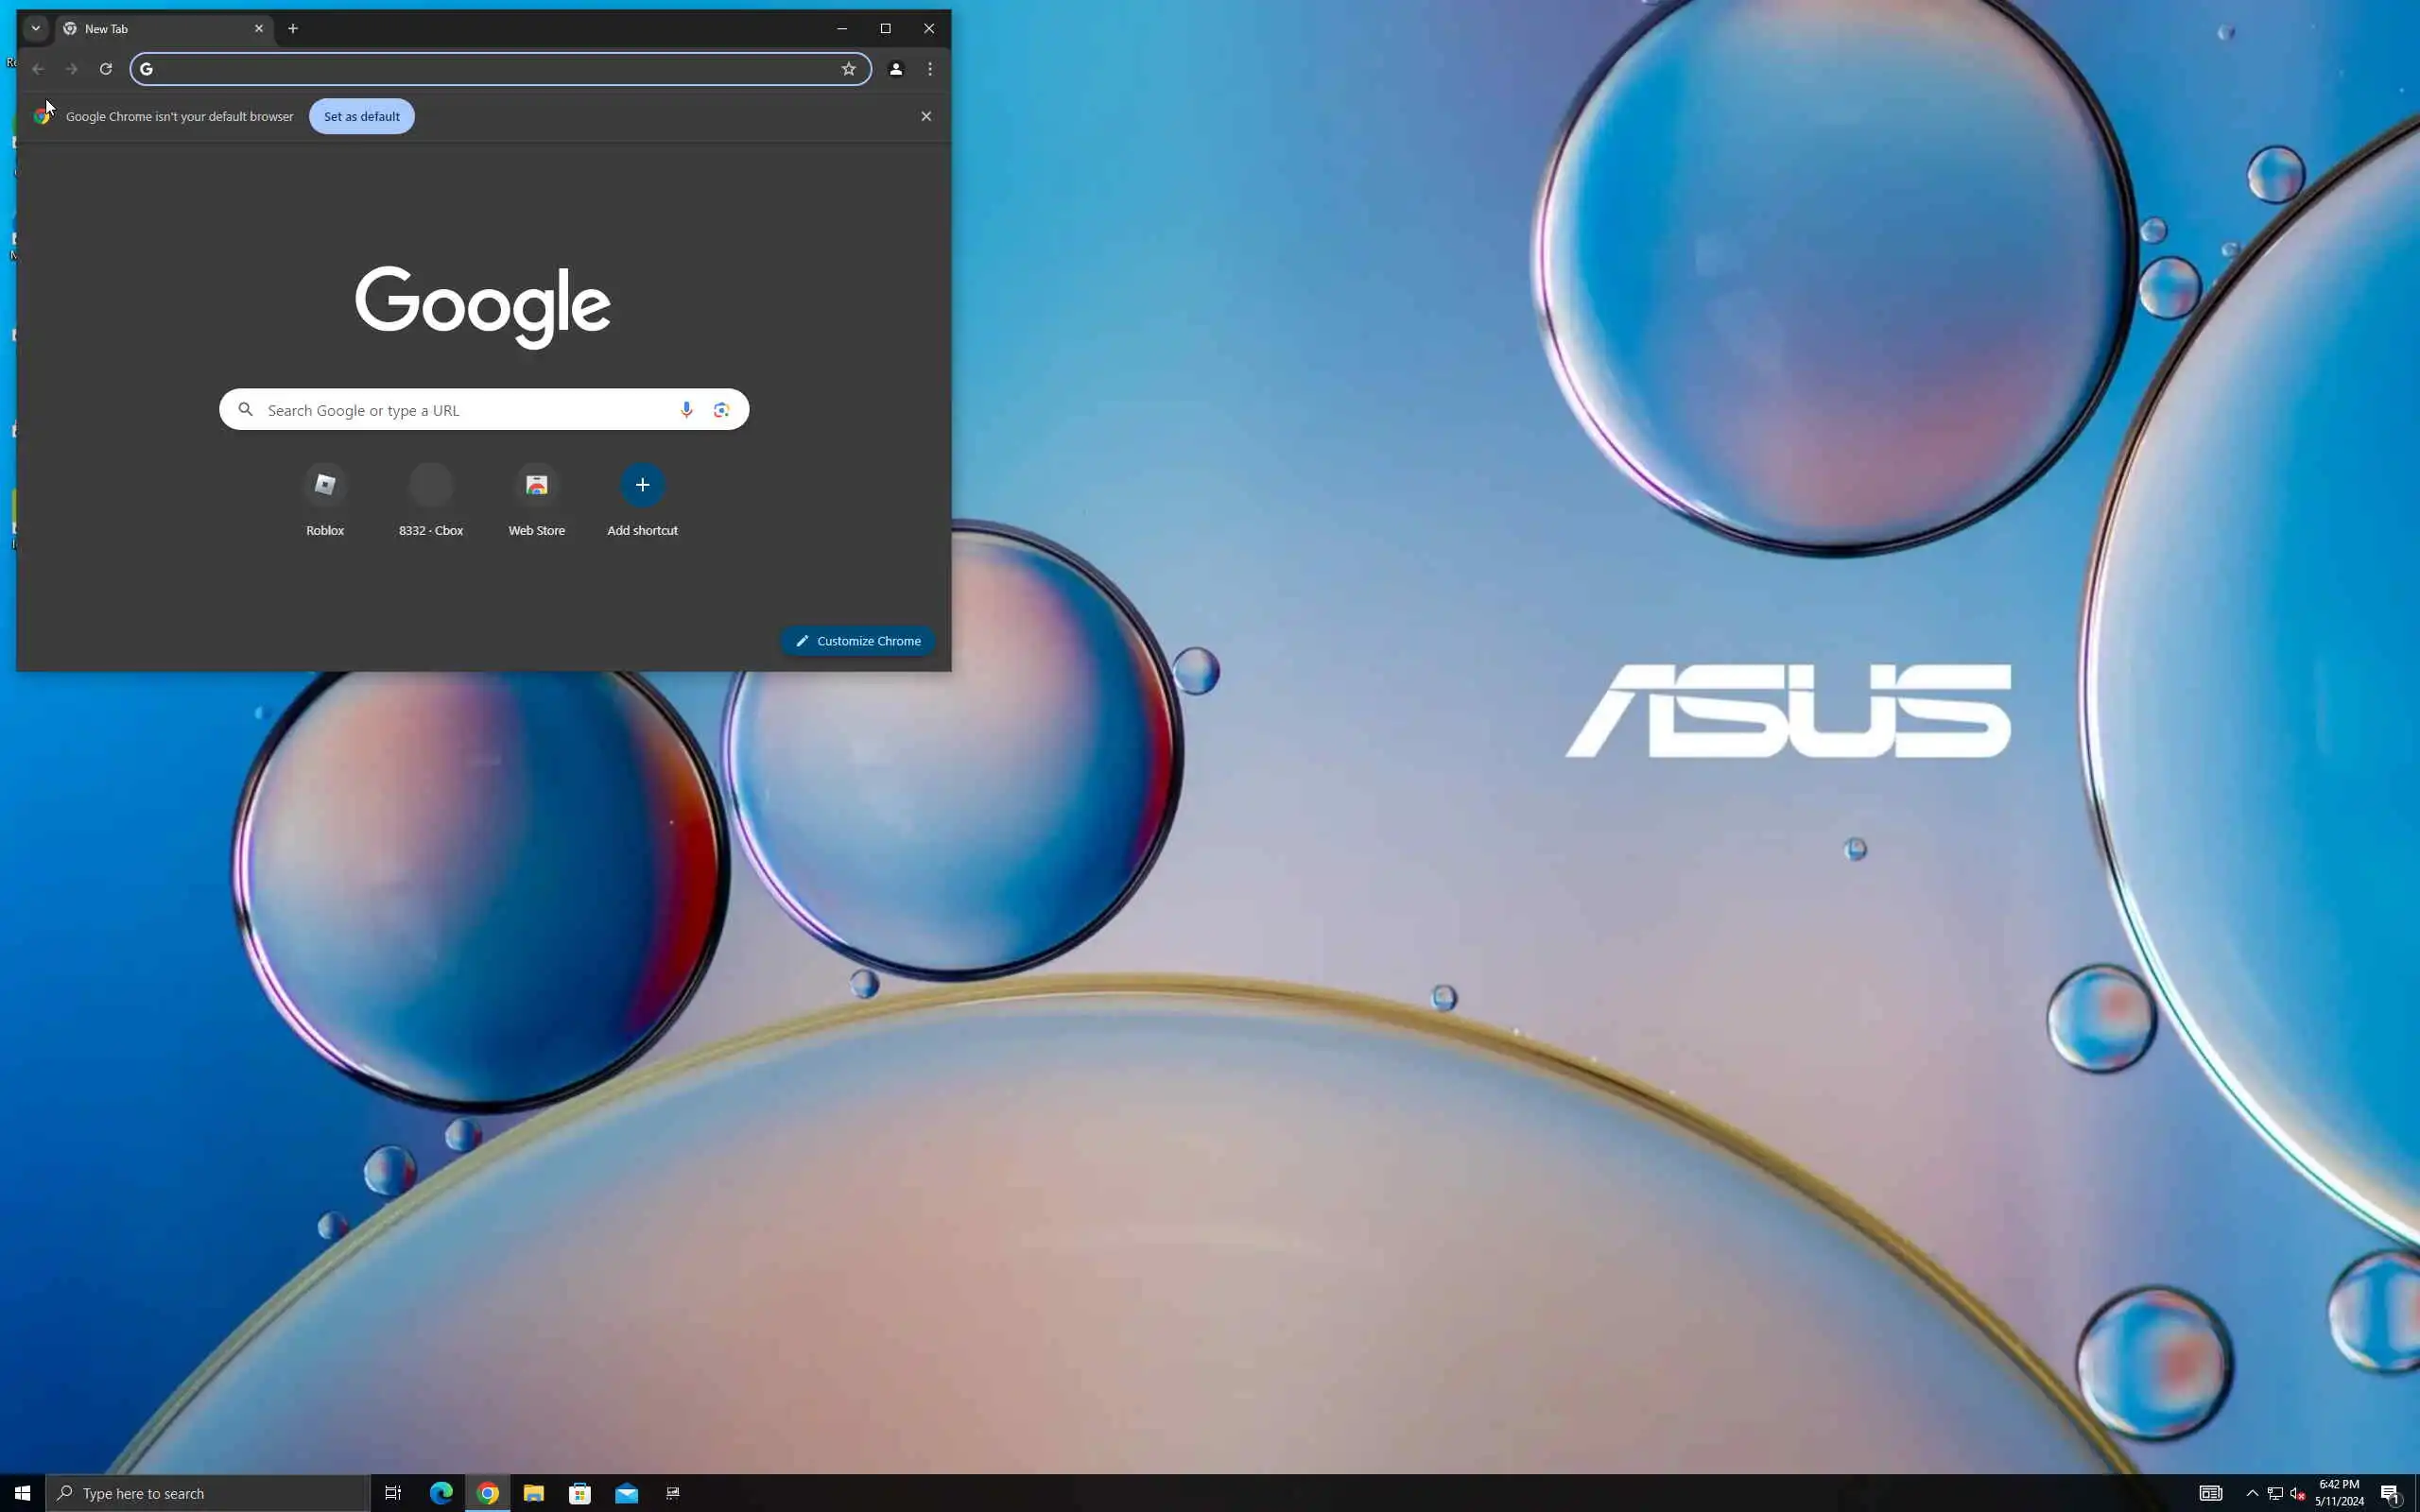2420x1512 pixels.
Task: Click the Search Google or type URL box
Action: tap(460, 410)
